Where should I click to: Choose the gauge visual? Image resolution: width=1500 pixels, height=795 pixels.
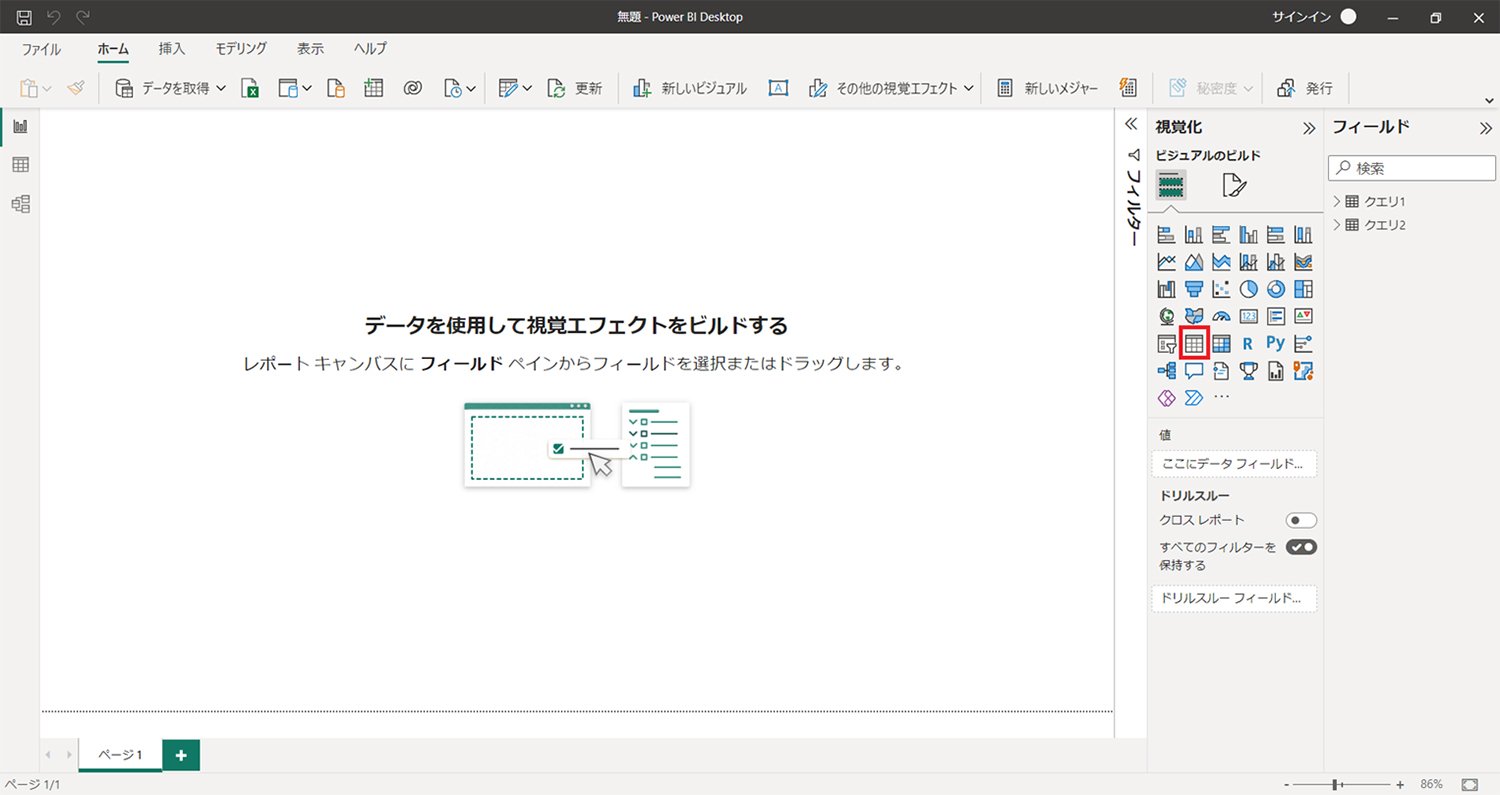click(1221, 316)
